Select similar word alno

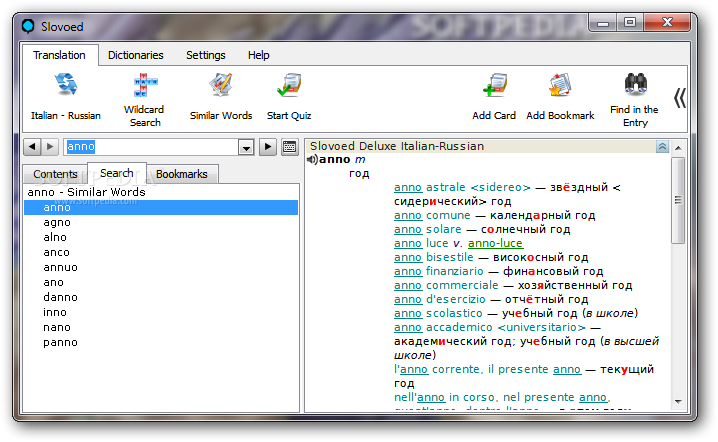click(x=55, y=237)
